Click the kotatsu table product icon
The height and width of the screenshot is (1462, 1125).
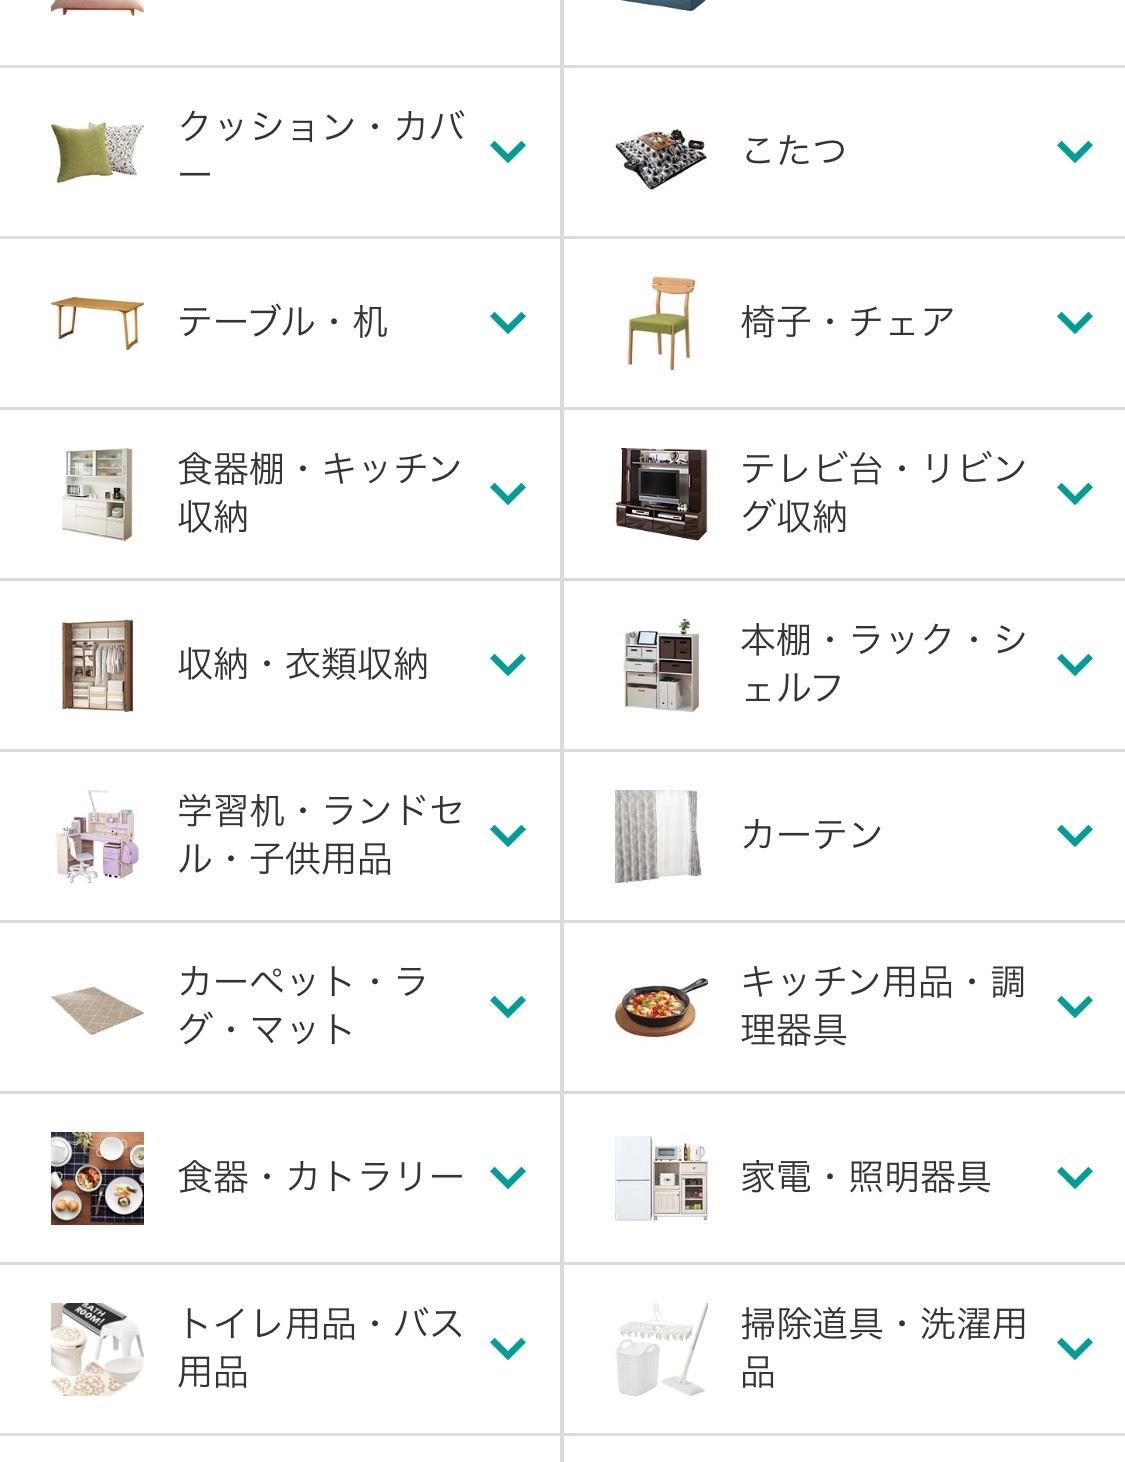point(660,152)
